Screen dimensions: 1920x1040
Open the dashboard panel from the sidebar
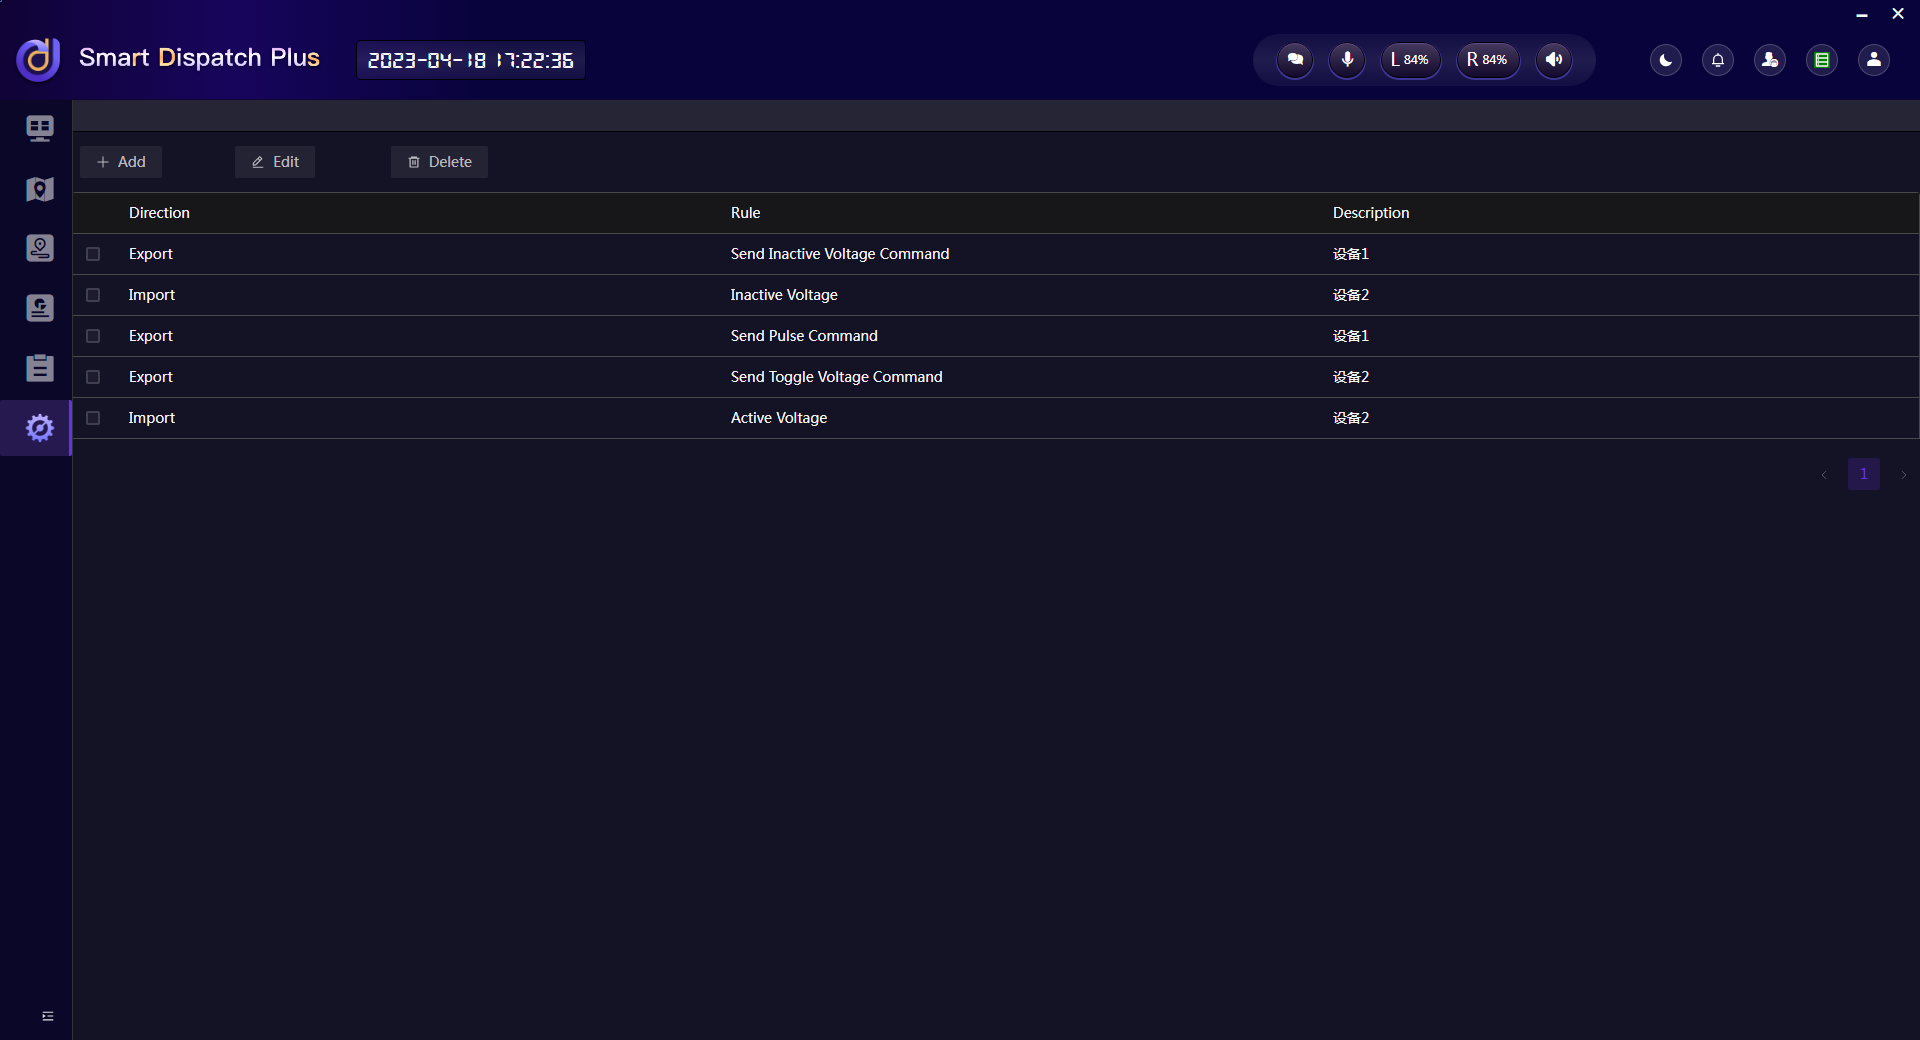pos(39,128)
